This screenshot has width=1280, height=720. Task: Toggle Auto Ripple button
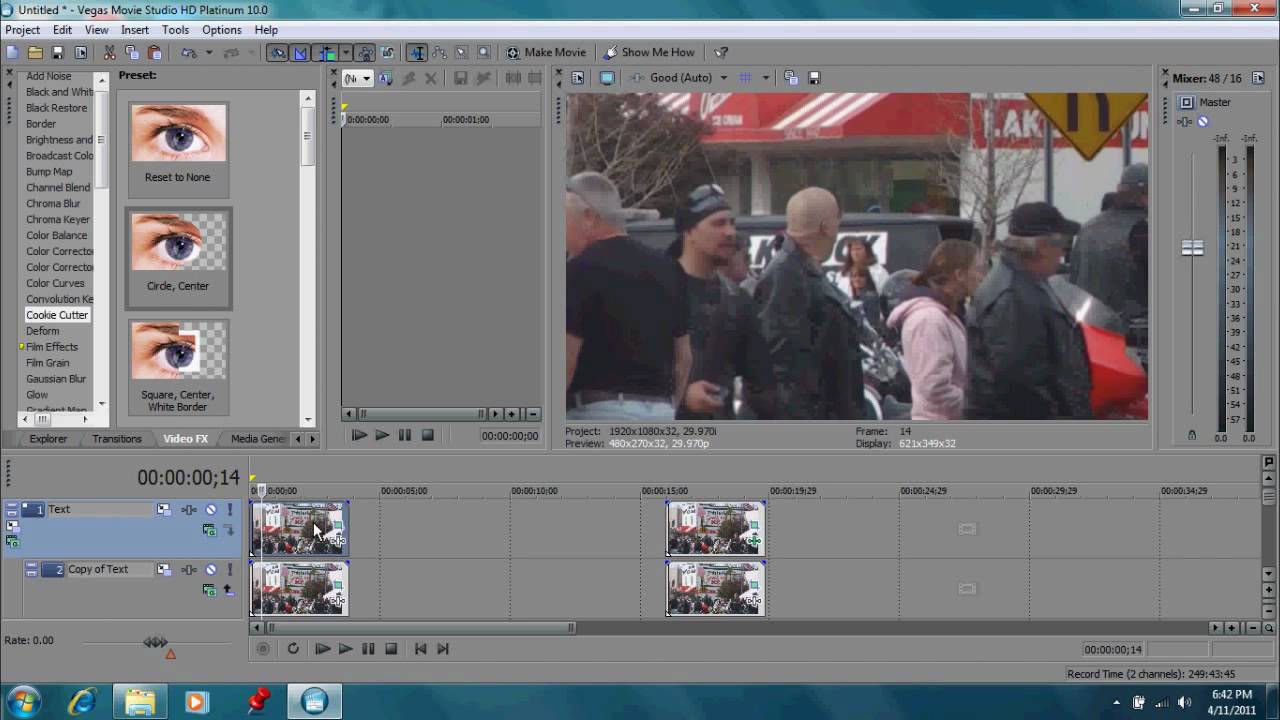point(325,52)
